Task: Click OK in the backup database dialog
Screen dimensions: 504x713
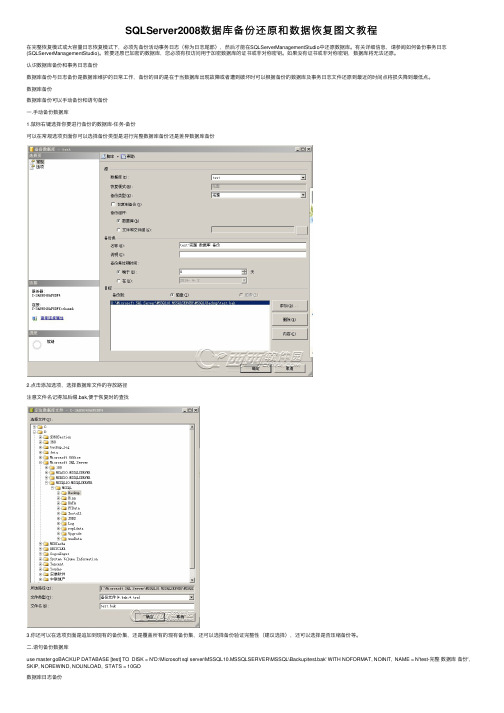Action: point(256,368)
